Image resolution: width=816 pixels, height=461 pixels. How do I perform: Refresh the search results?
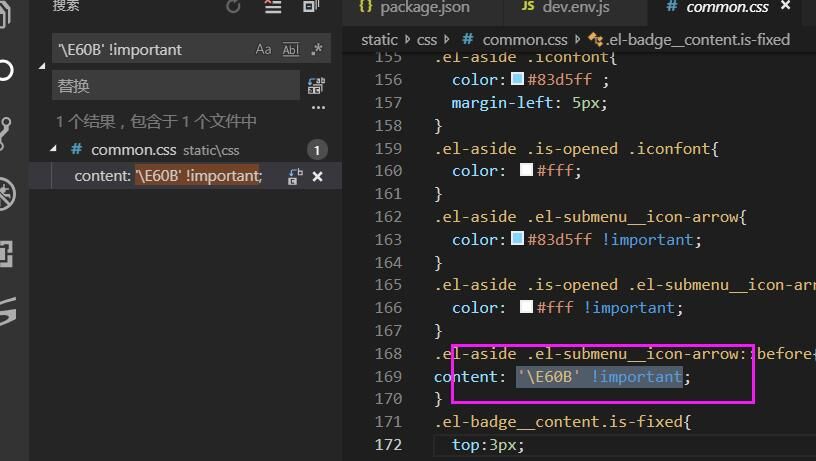click(x=233, y=6)
